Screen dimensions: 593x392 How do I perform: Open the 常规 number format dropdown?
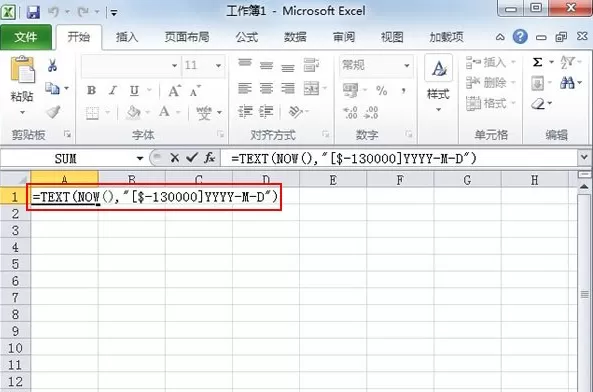pyautogui.click(x=407, y=66)
